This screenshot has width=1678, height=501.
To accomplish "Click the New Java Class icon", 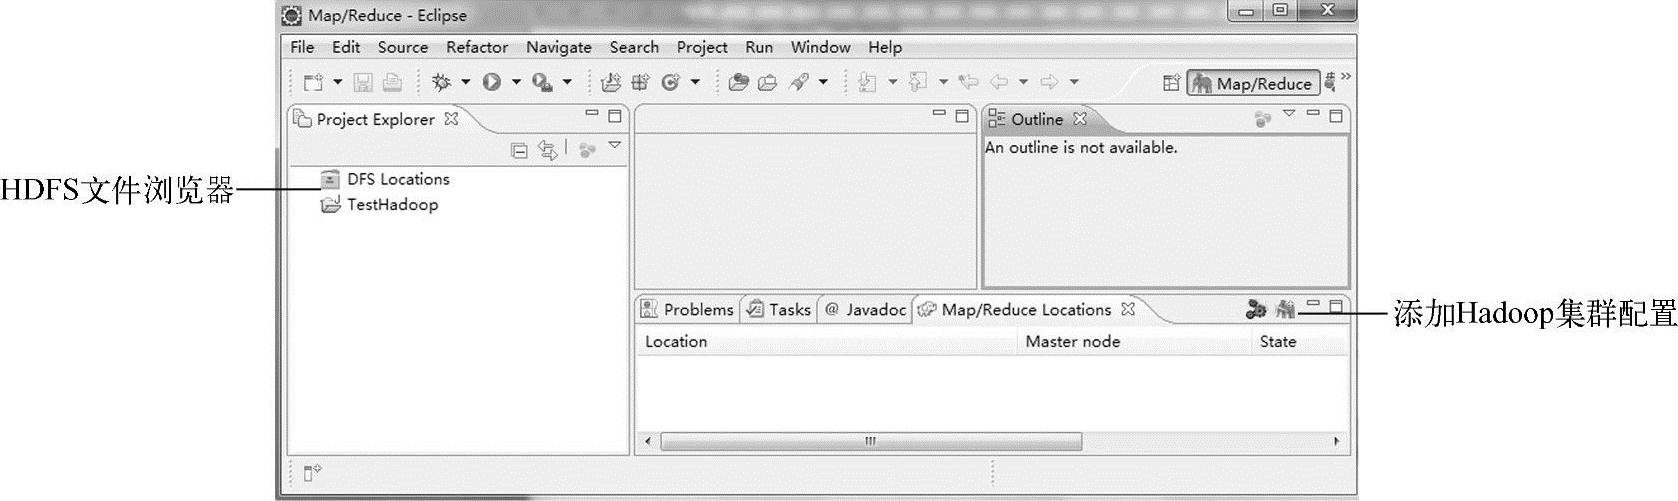I will [670, 82].
